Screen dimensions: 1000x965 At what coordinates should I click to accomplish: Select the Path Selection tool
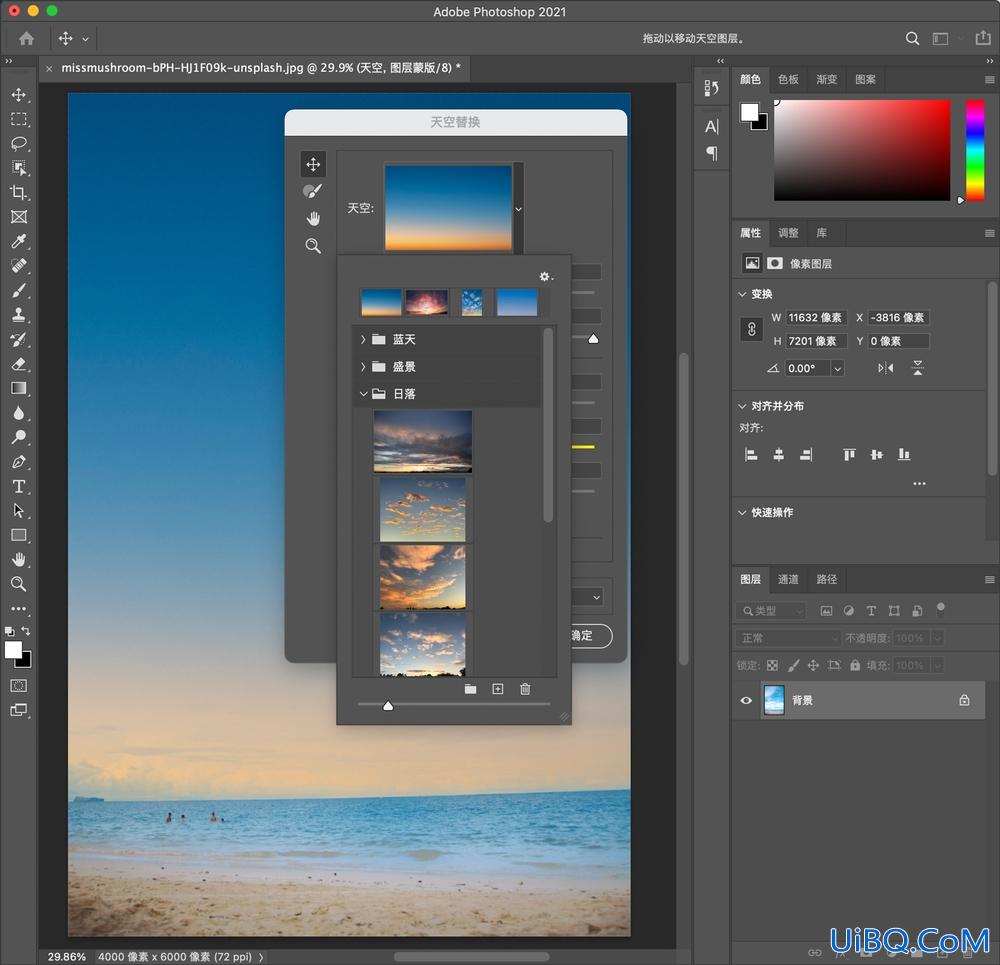(18, 511)
